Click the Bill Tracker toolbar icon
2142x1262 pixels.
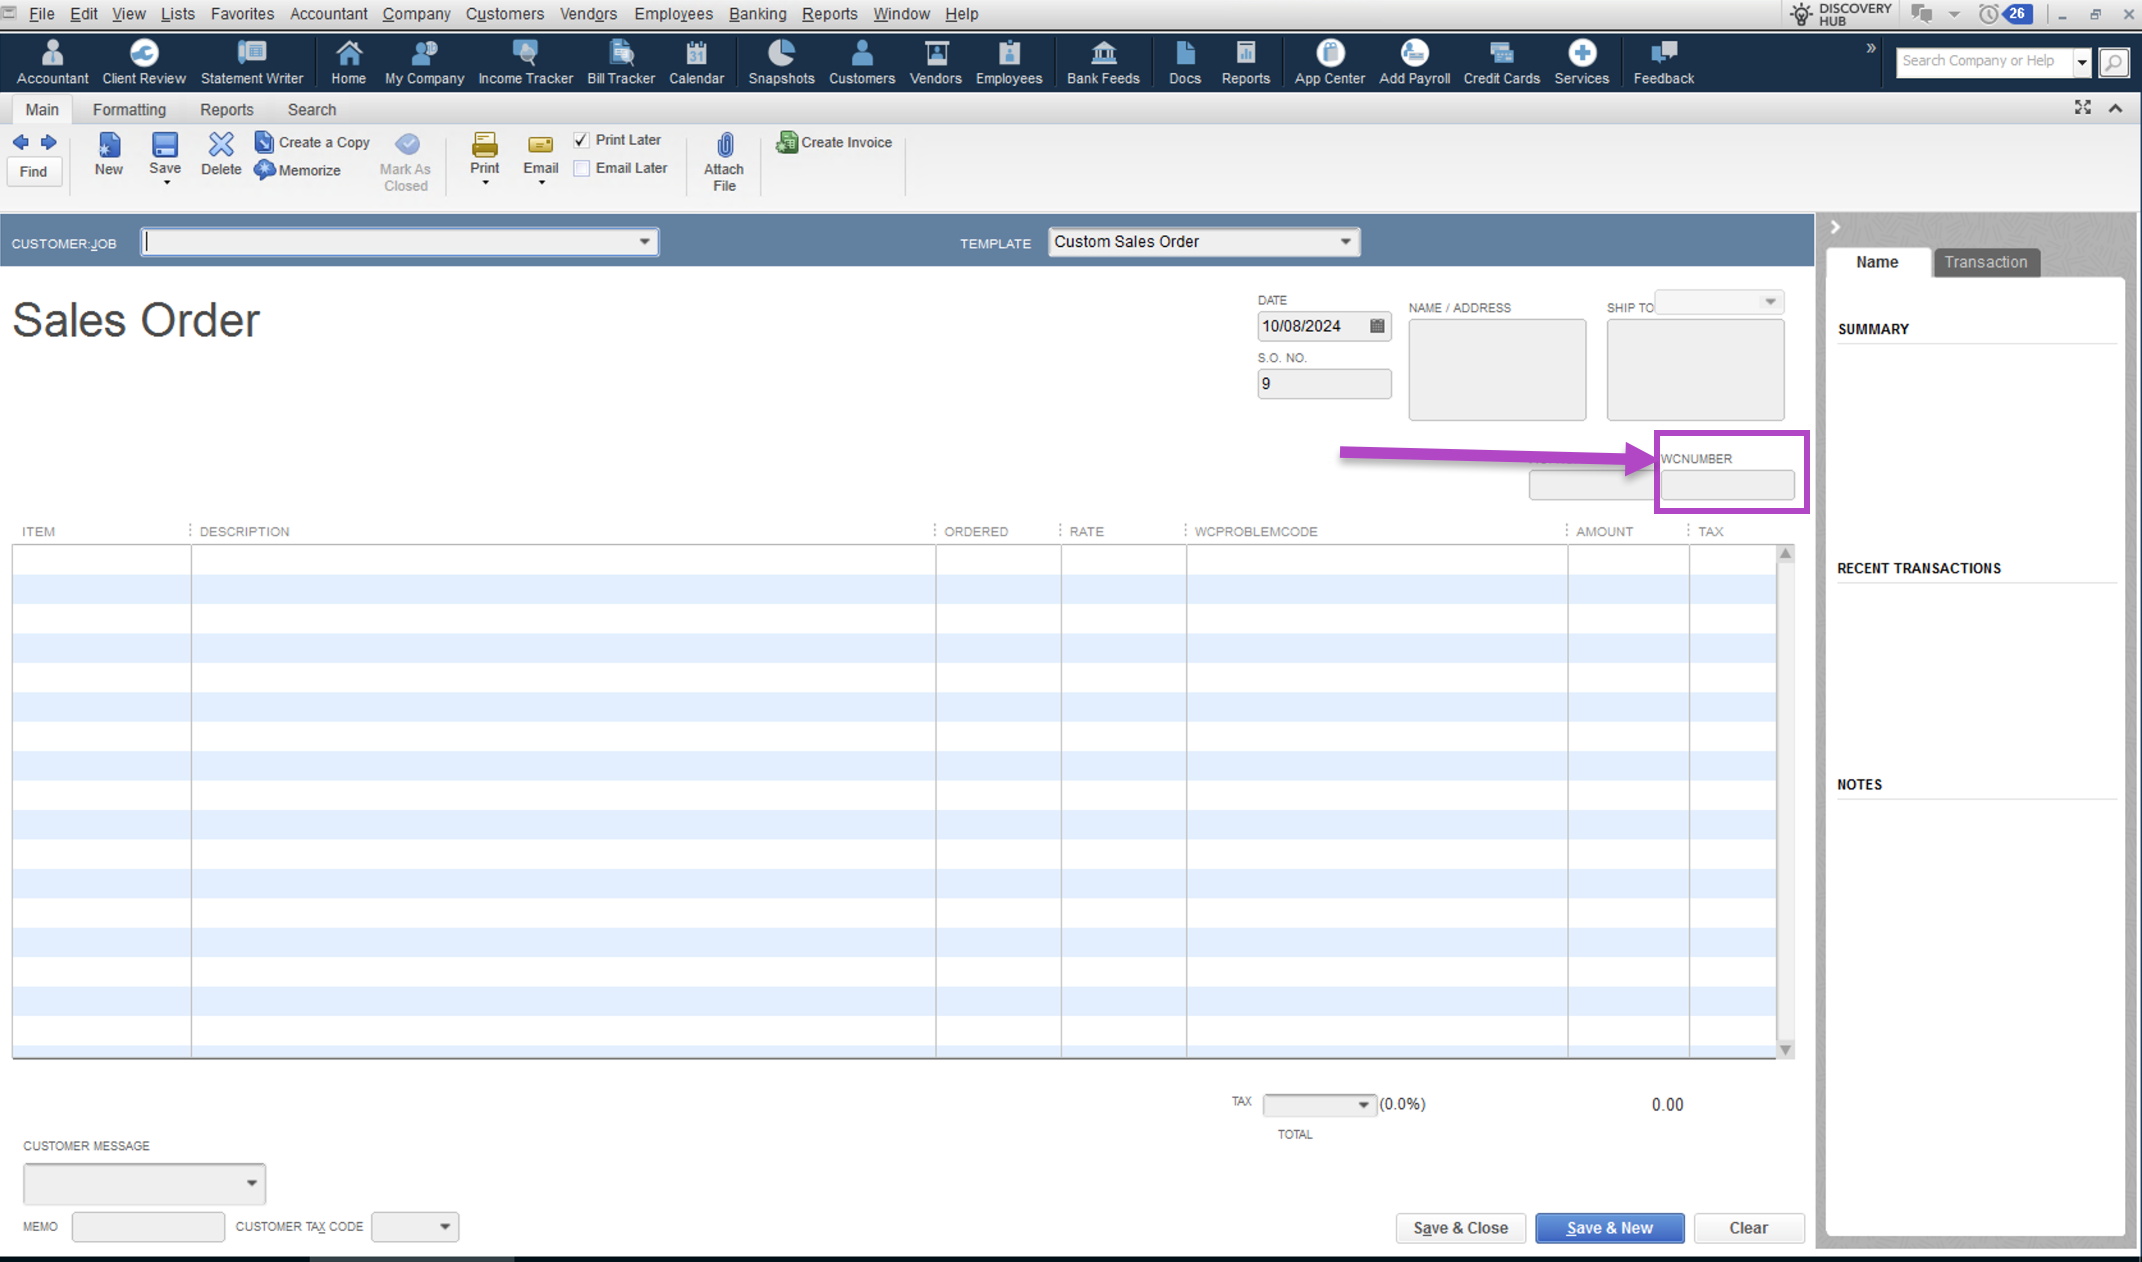tap(620, 61)
